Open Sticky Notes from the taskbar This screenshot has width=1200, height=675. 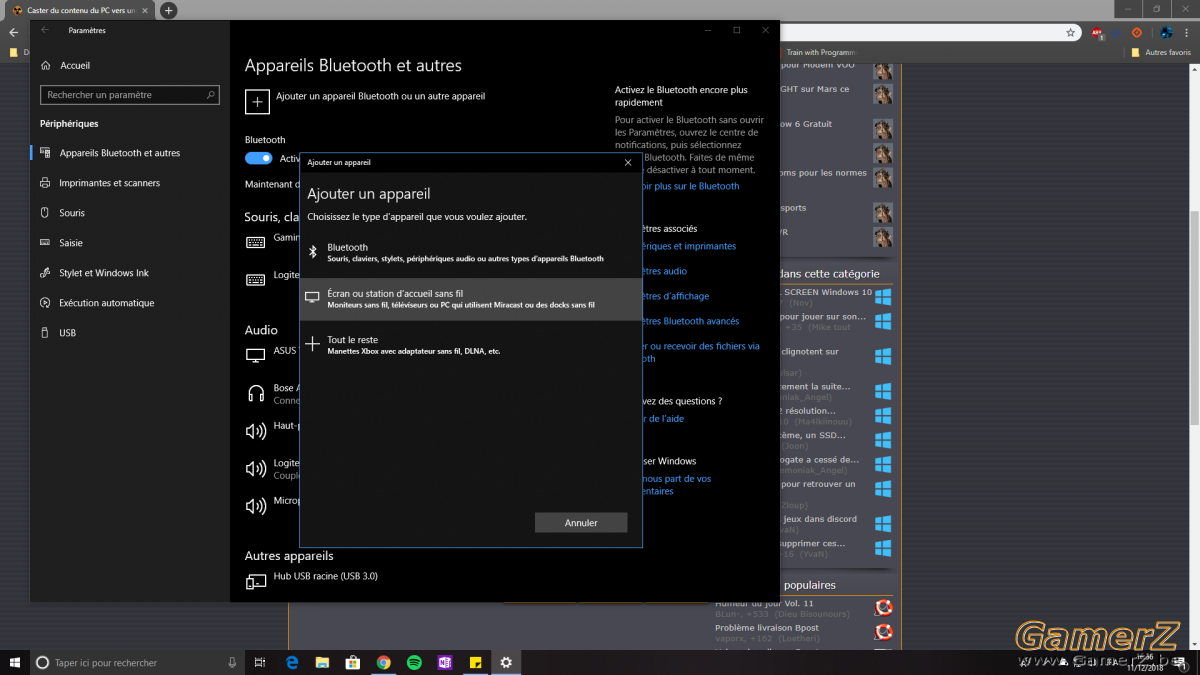[476, 662]
